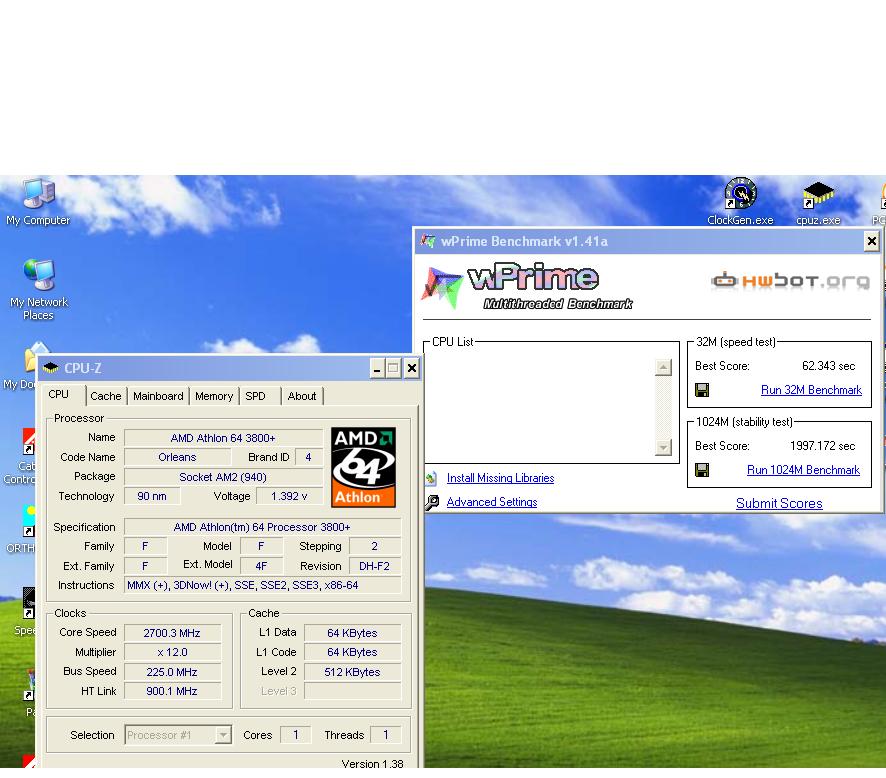The image size is (886, 778).
Task: Expand the Processor #1 selection dropdown
Action: click(x=224, y=735)
